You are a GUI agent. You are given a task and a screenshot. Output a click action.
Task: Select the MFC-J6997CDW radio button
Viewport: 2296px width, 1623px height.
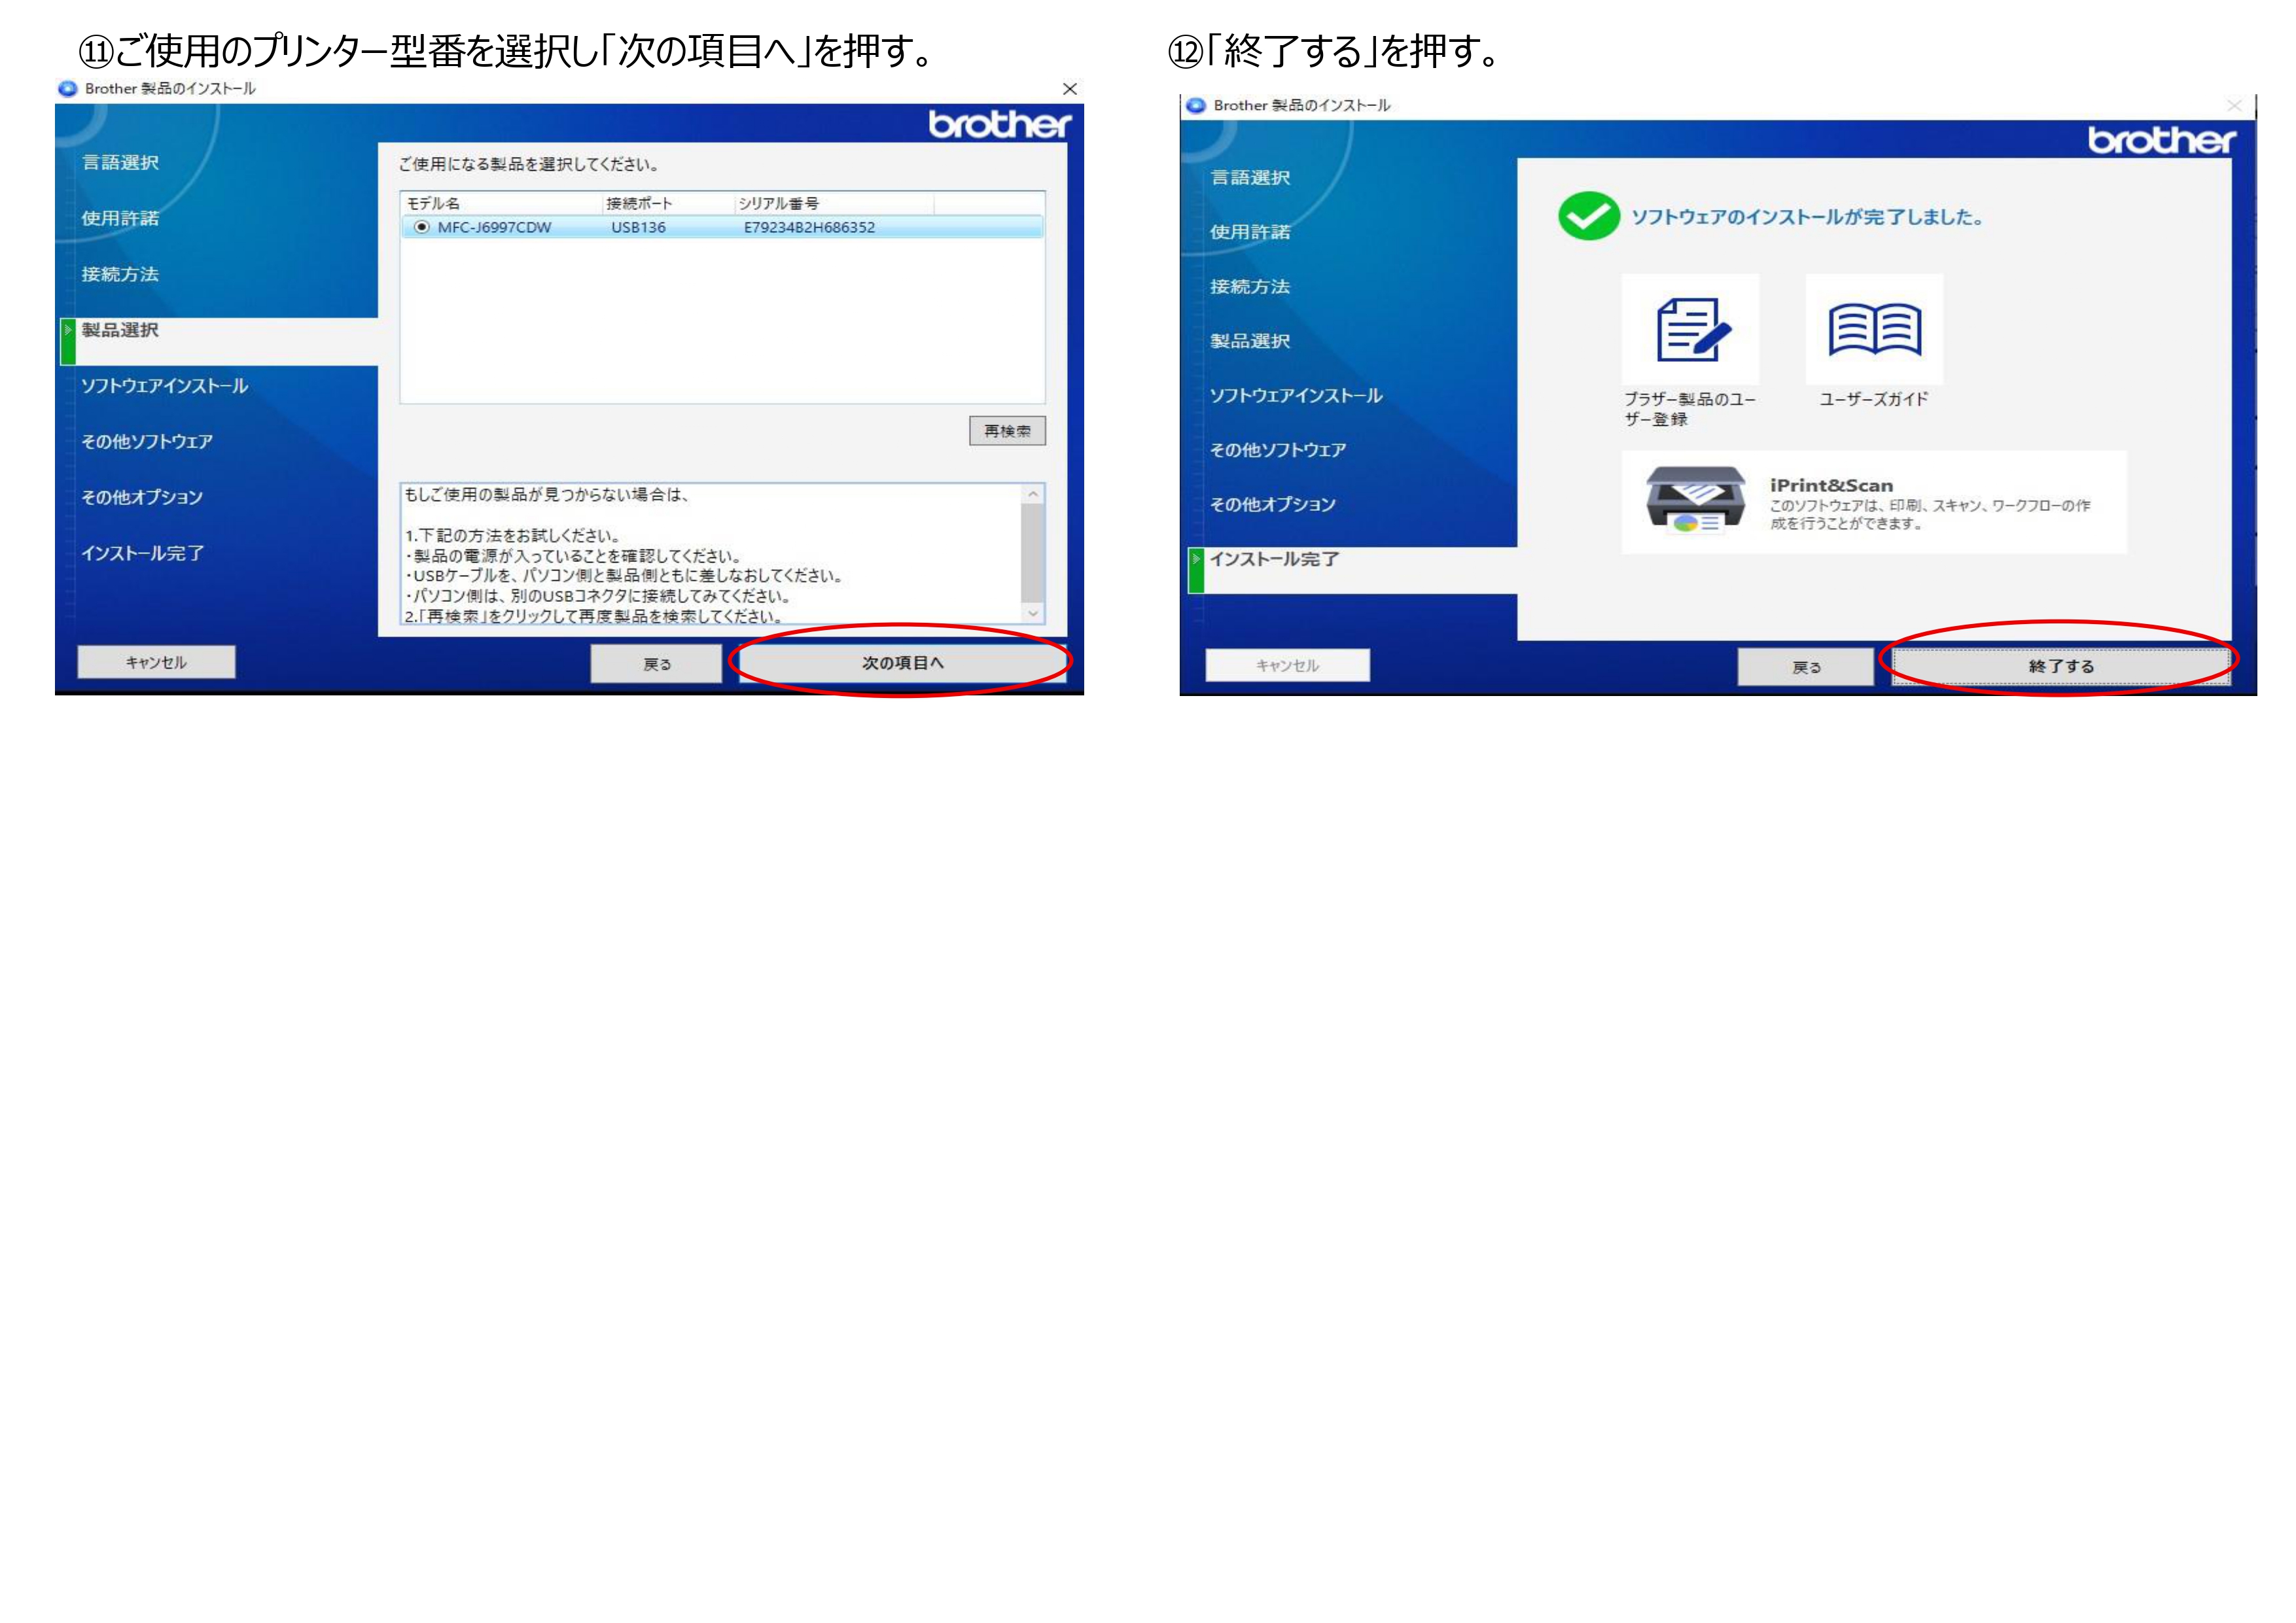pyautogui.click(x=421, y=227)
